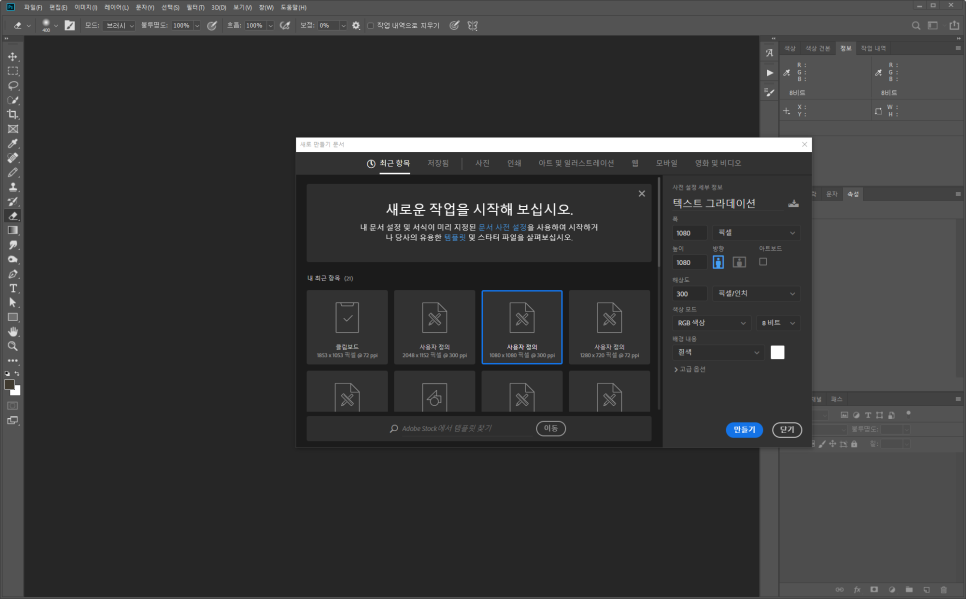Viewport: 966px width, 599px height.
Task: Select the Hand tool
Action: (13, 331)
